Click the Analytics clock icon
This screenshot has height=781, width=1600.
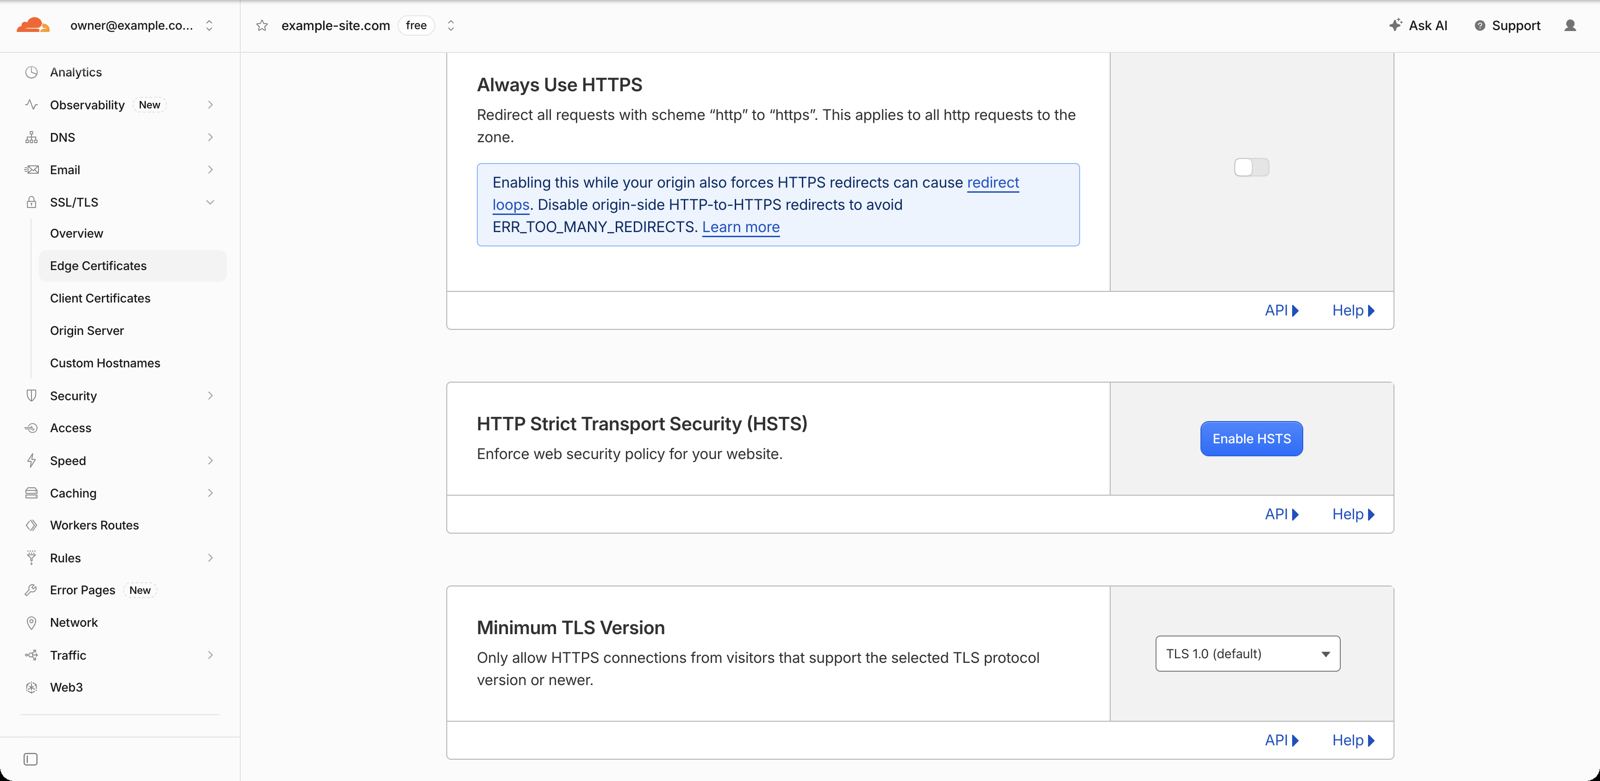(x=32, y=72)
